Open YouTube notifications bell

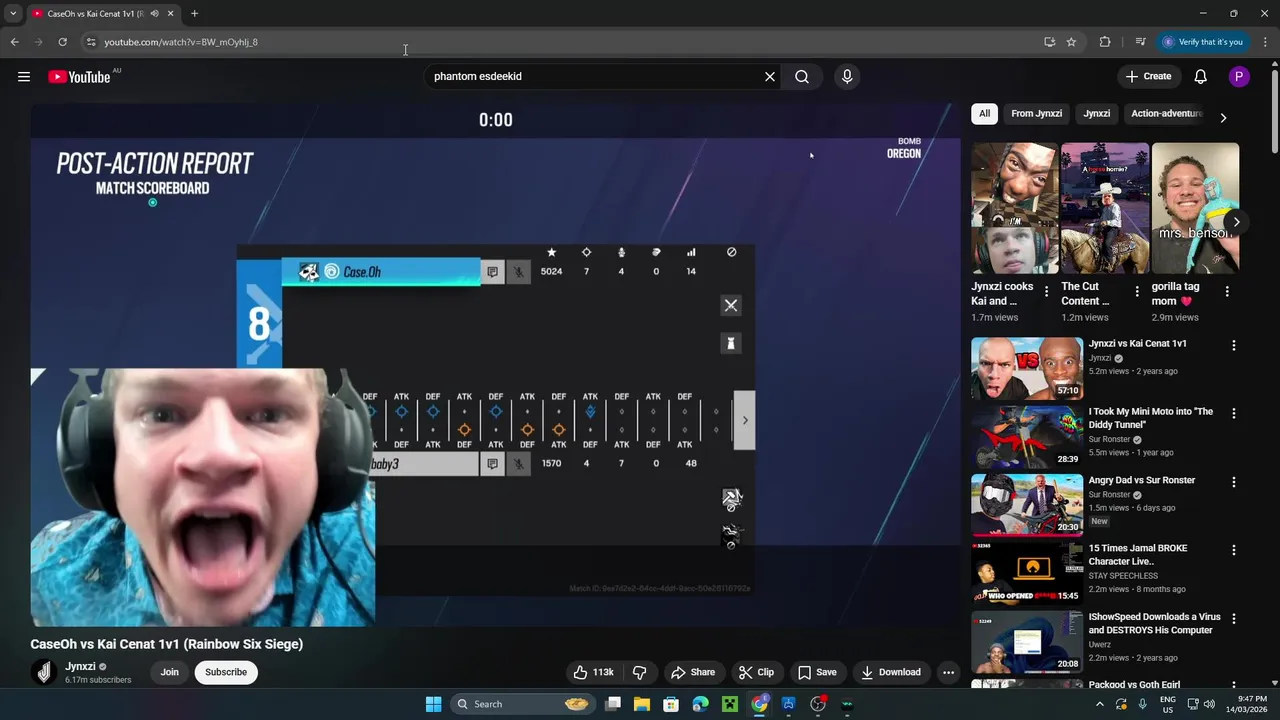(1201, 77)
